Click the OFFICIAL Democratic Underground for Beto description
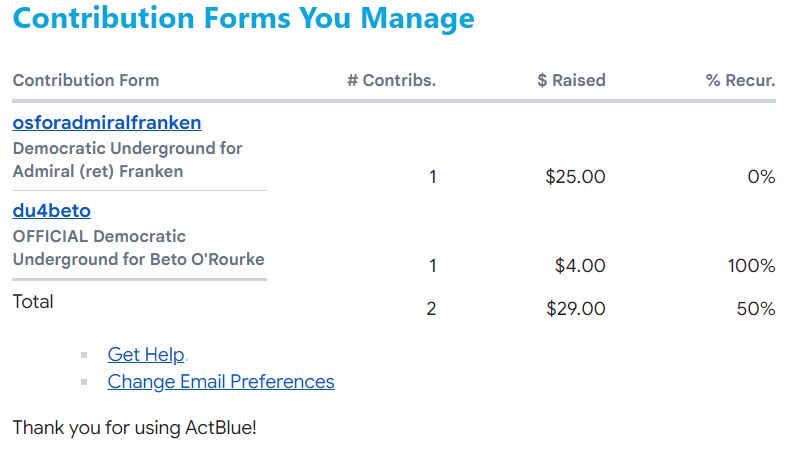The width and height of the screenshot is (786, 449). pyautogui.click(x=138, y=248)
